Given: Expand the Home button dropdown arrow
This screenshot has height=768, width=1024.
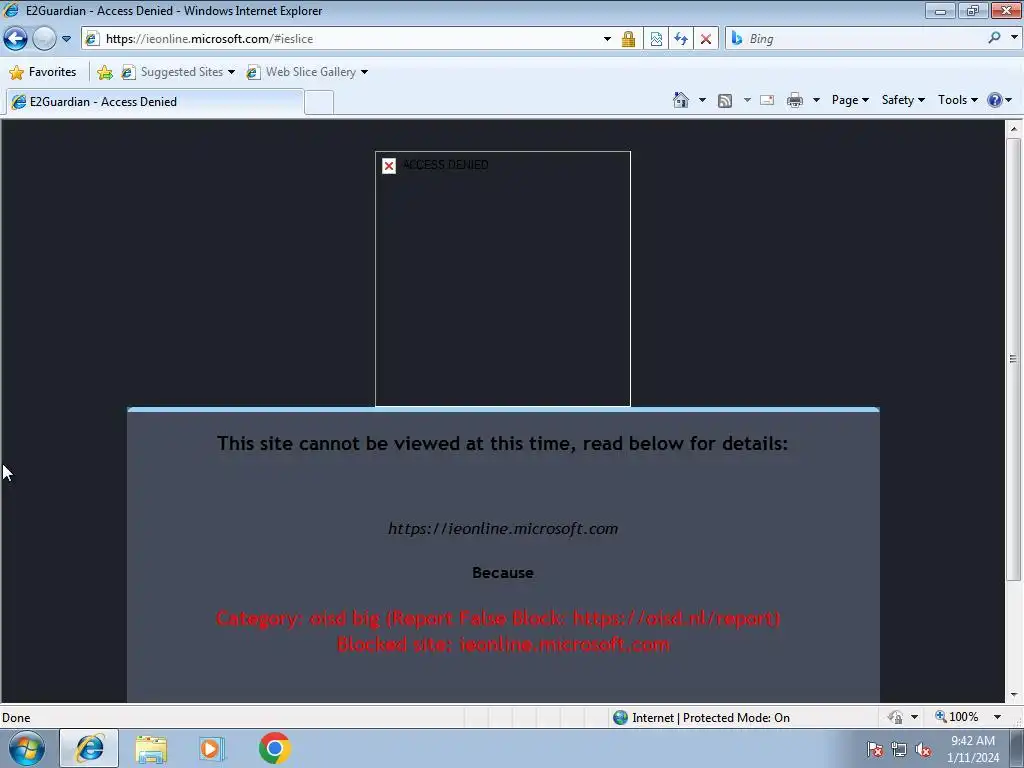Looking at the screenshot, I should (702, 100).
